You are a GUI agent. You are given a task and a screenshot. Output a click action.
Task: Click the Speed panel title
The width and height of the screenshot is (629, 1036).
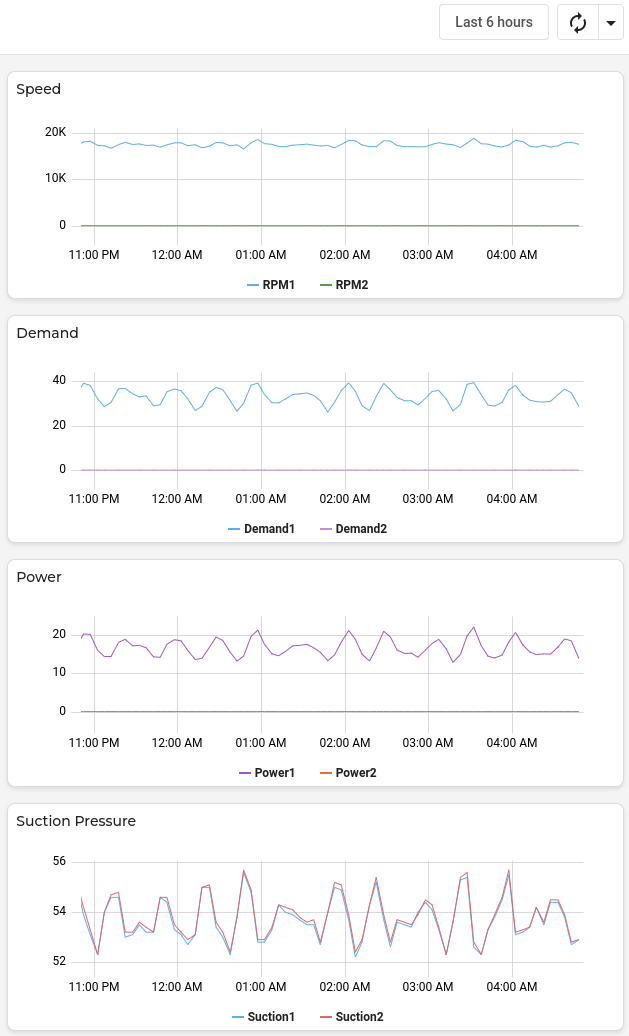point(38,89)
